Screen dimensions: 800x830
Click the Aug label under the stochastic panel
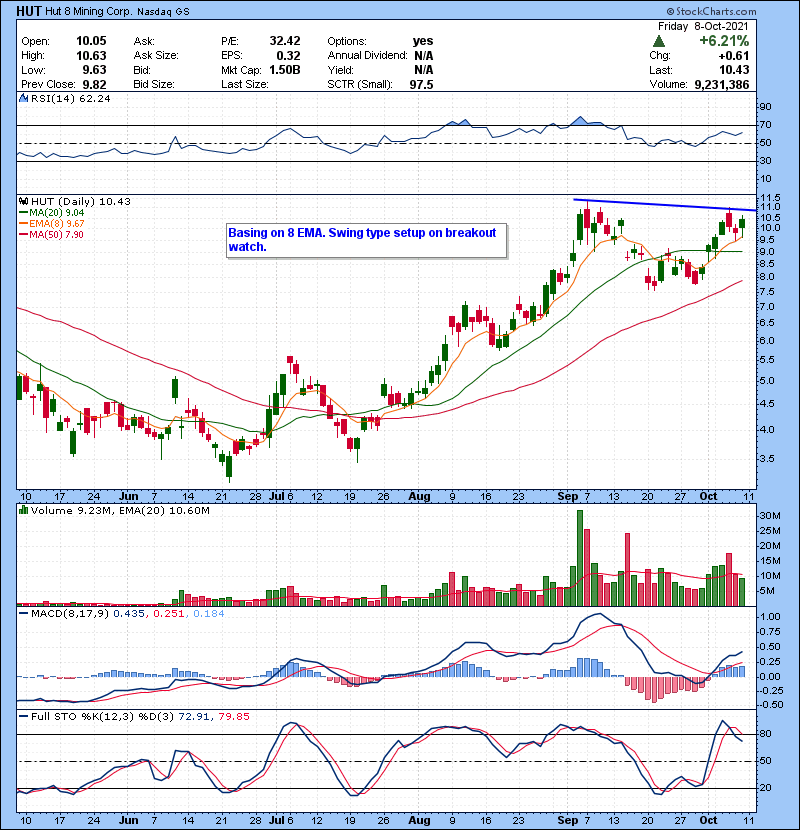point(419,820)
